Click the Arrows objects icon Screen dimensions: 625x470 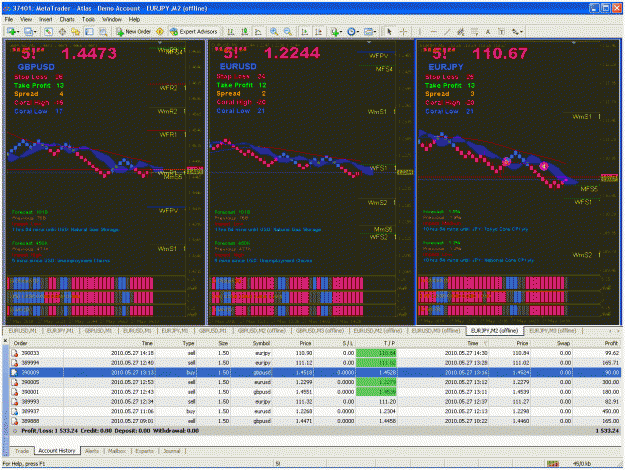(x=515, y=31)
